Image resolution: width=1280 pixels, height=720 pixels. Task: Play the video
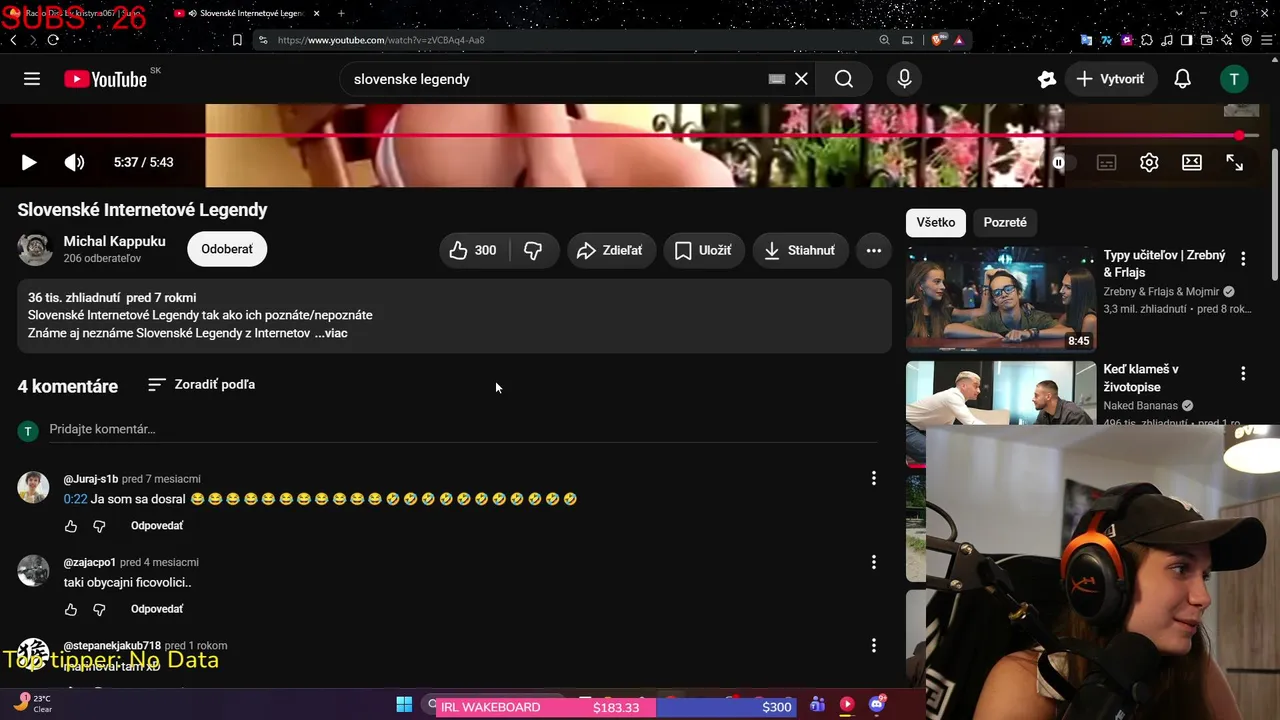pyautogui.click(x=28, y=162)
